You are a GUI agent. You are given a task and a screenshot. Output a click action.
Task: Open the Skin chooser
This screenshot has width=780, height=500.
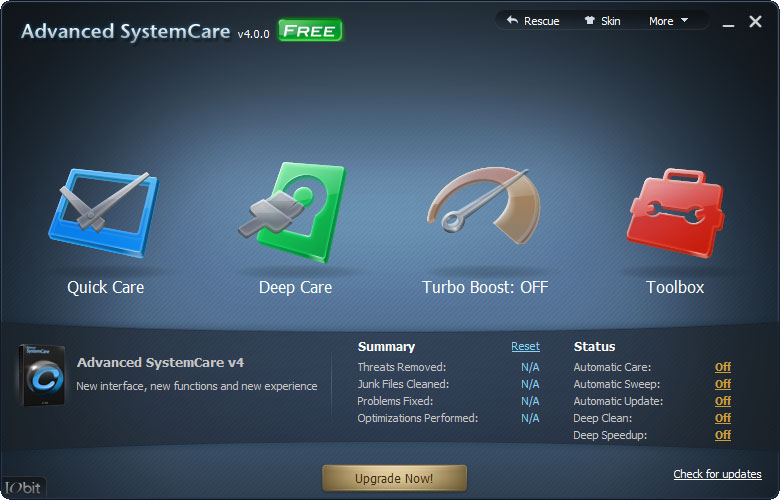coord(602,21)
